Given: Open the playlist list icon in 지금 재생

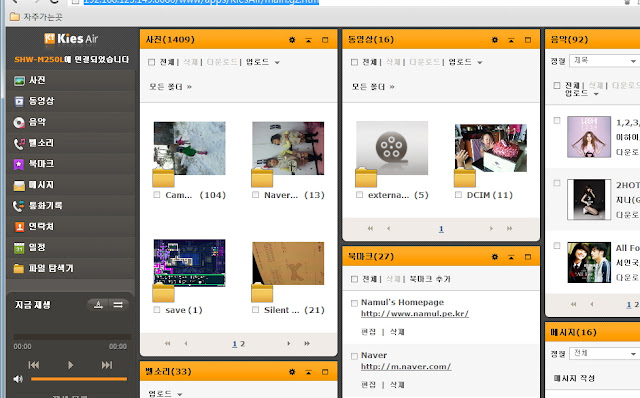Looking at the screenshot, I should click(x=118, y=305).
